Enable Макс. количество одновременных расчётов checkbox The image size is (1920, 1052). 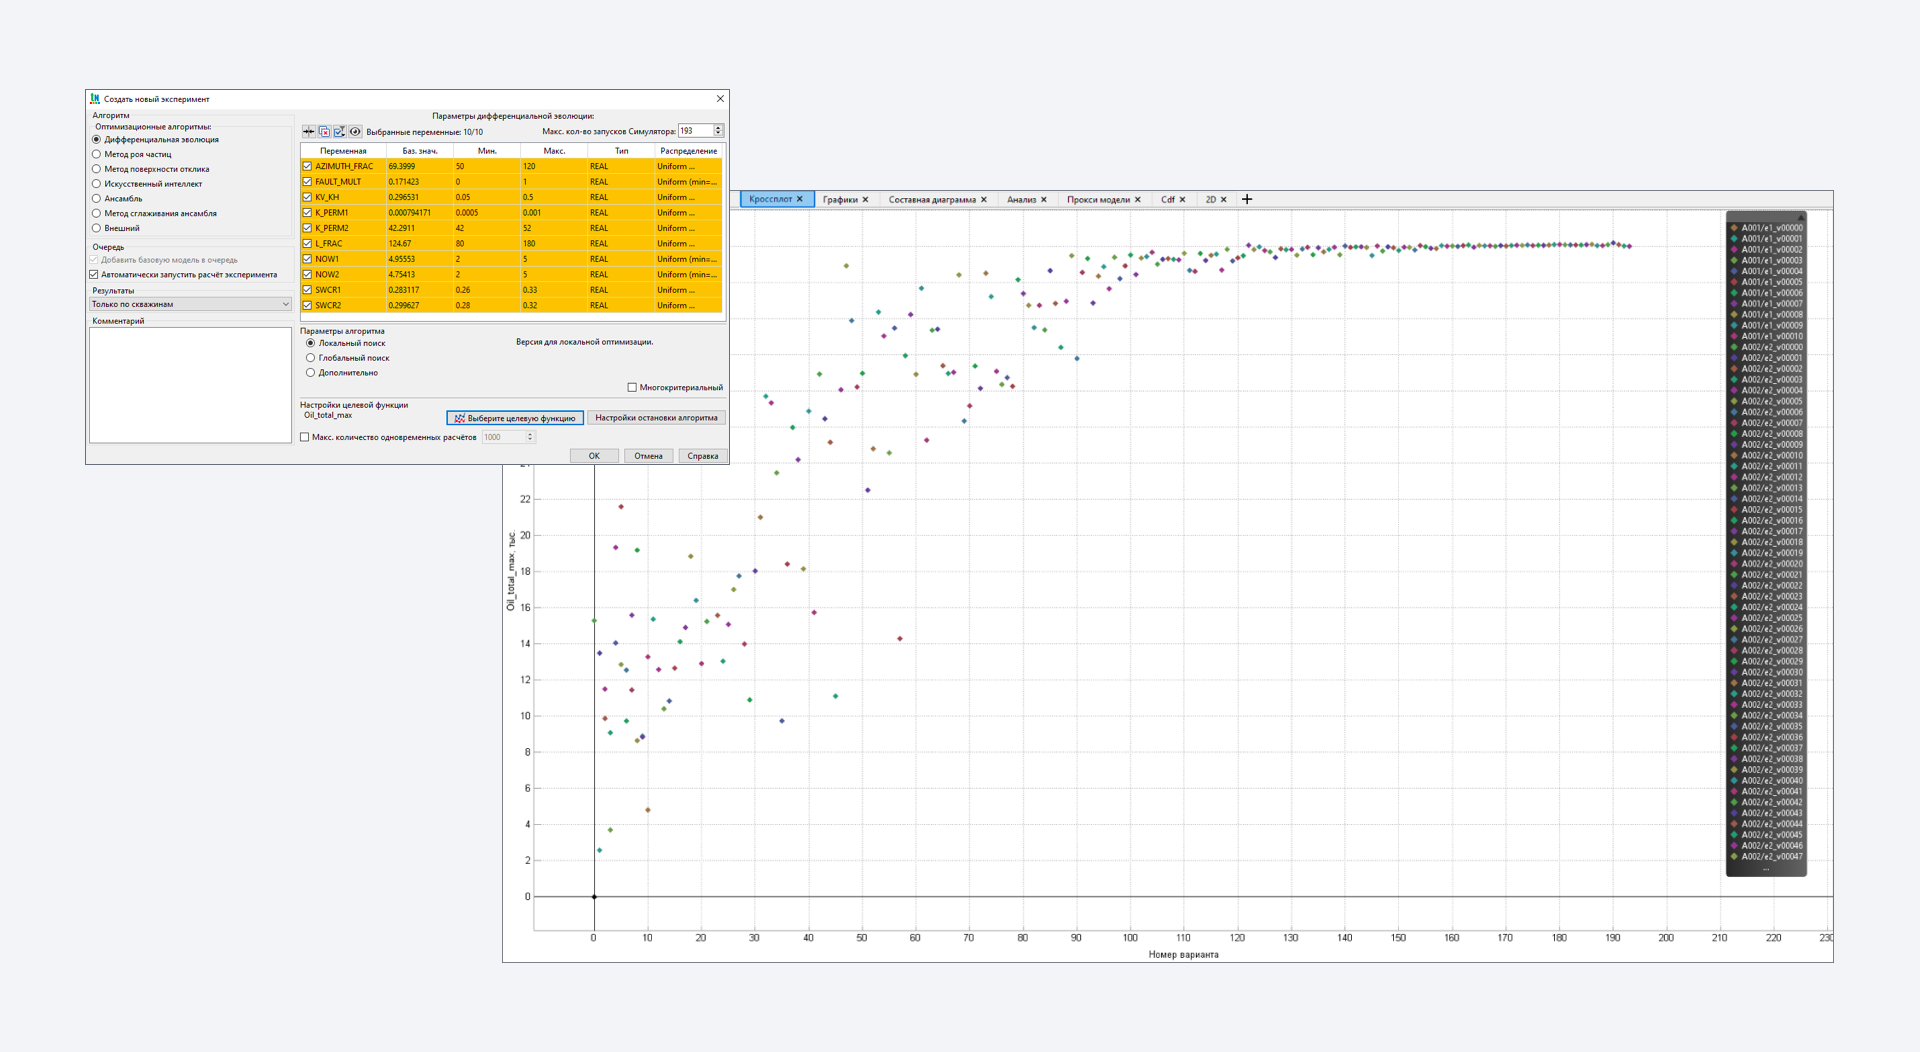point(305,437)
